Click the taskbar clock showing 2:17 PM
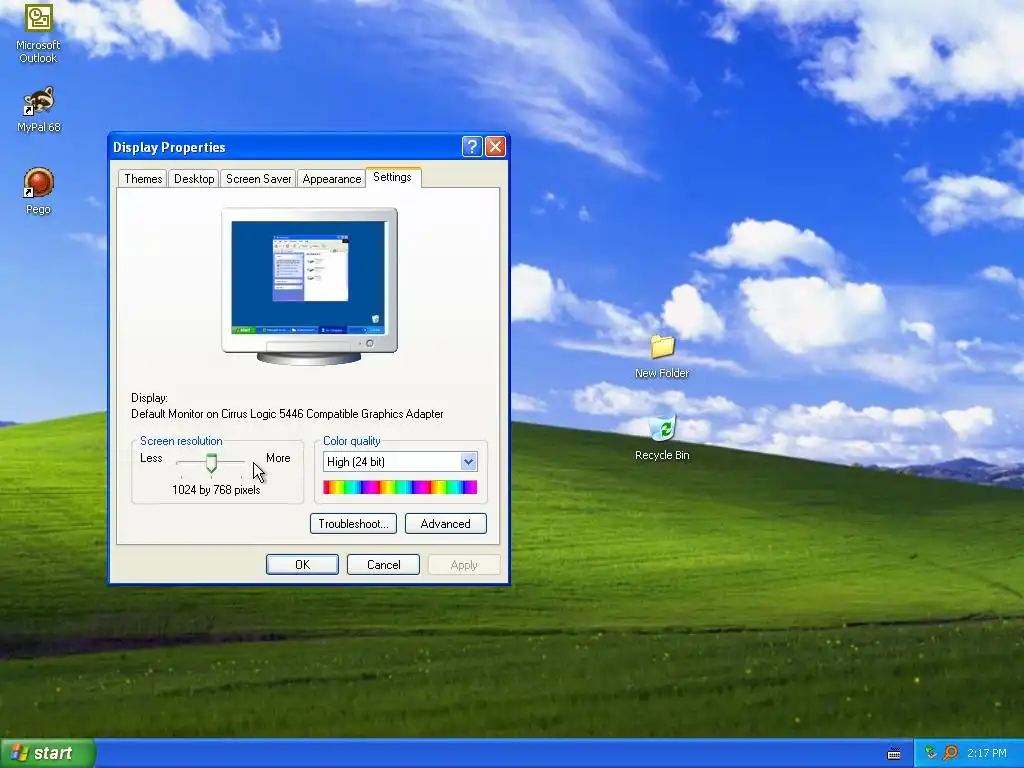 point(986,753)
